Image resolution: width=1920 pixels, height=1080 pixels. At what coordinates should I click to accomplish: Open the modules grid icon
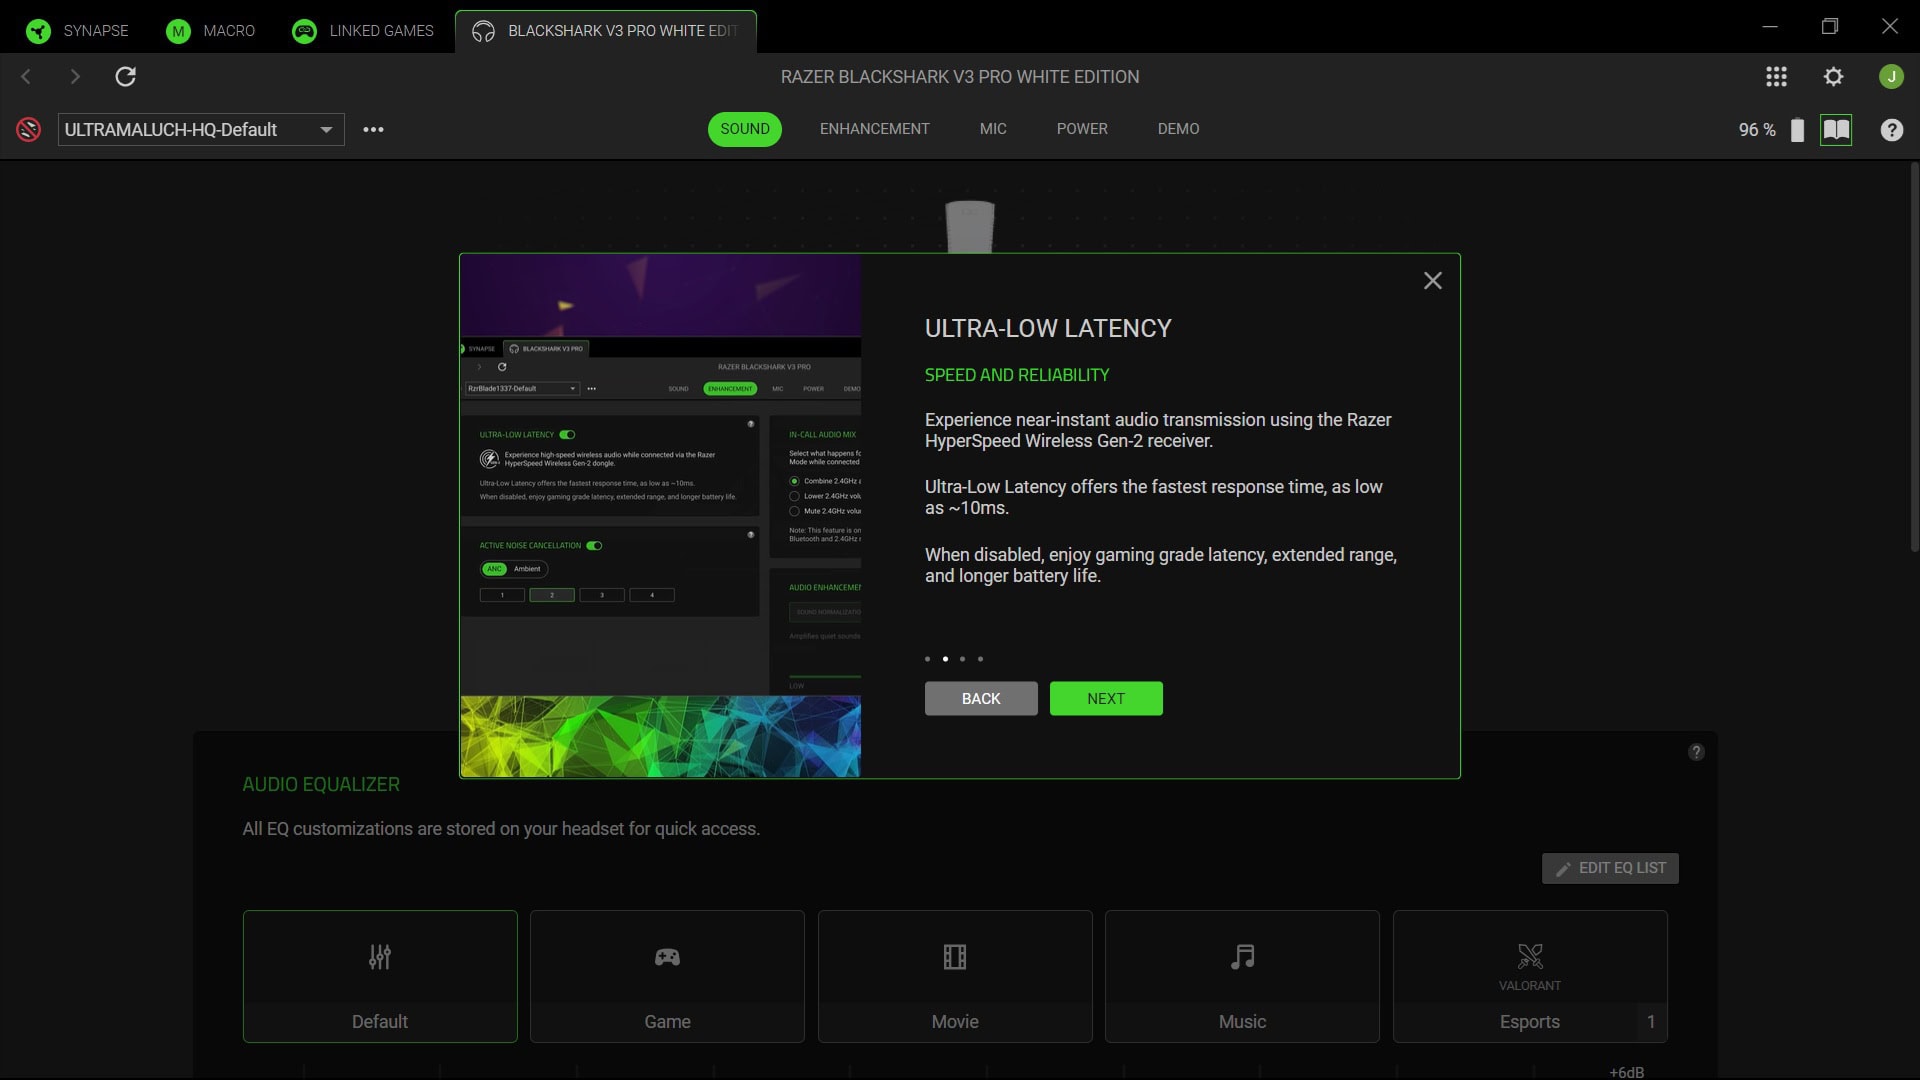coord(1776,77)
